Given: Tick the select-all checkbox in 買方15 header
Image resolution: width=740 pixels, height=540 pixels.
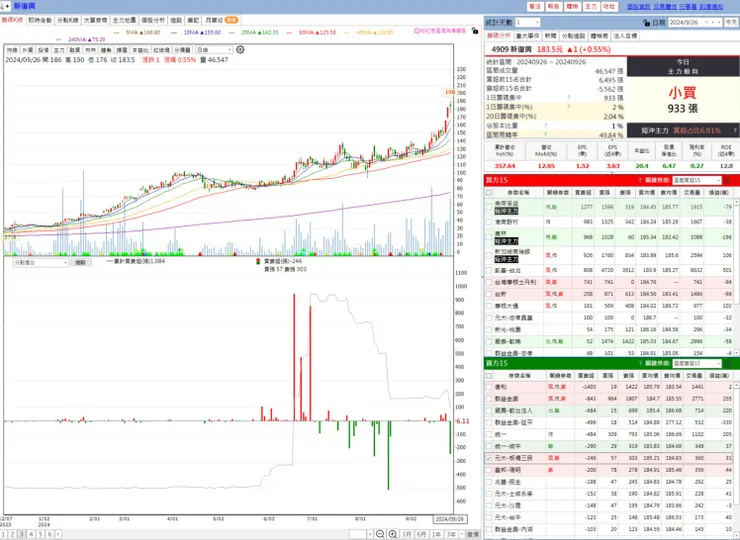Looking at the screenshot, I should point(489,193).
